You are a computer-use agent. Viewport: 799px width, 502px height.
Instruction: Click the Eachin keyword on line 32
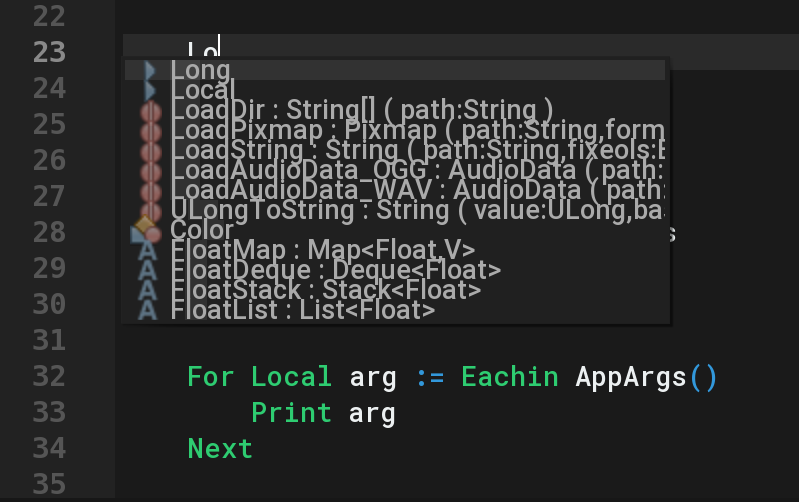tap(510, 377)
